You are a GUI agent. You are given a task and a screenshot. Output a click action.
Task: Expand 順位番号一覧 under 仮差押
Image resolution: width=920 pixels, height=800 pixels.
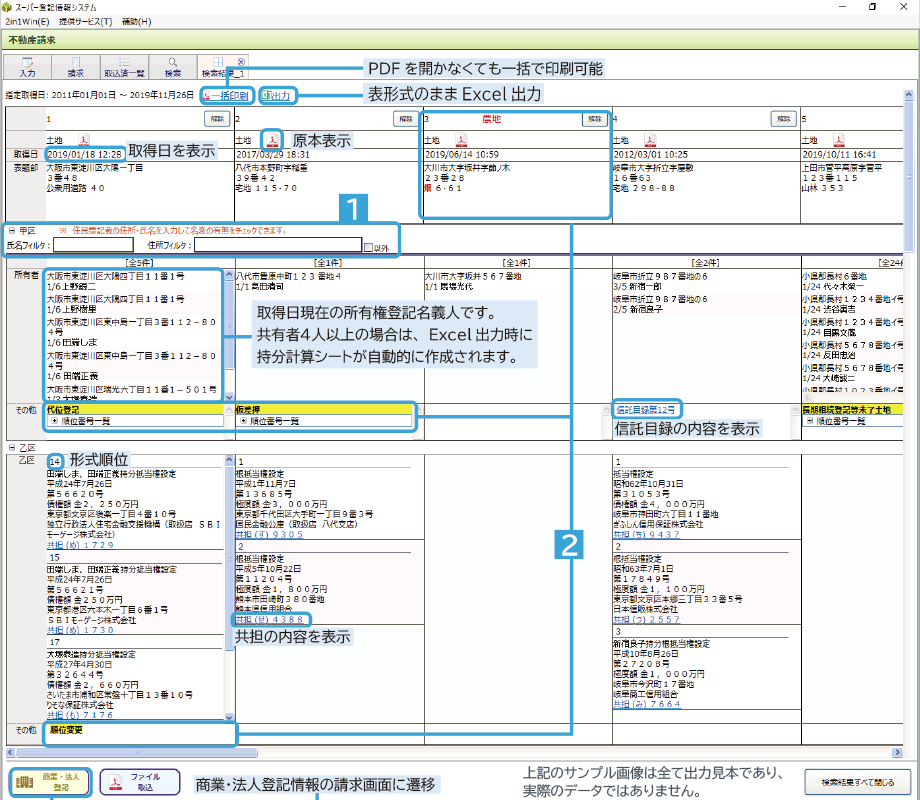pyautogui.click(x=242, y=421)
